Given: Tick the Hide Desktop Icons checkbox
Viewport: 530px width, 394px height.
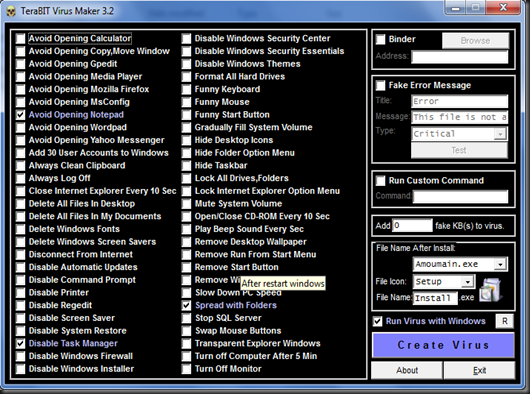Looking at the screenshot, I should [187, 140].
